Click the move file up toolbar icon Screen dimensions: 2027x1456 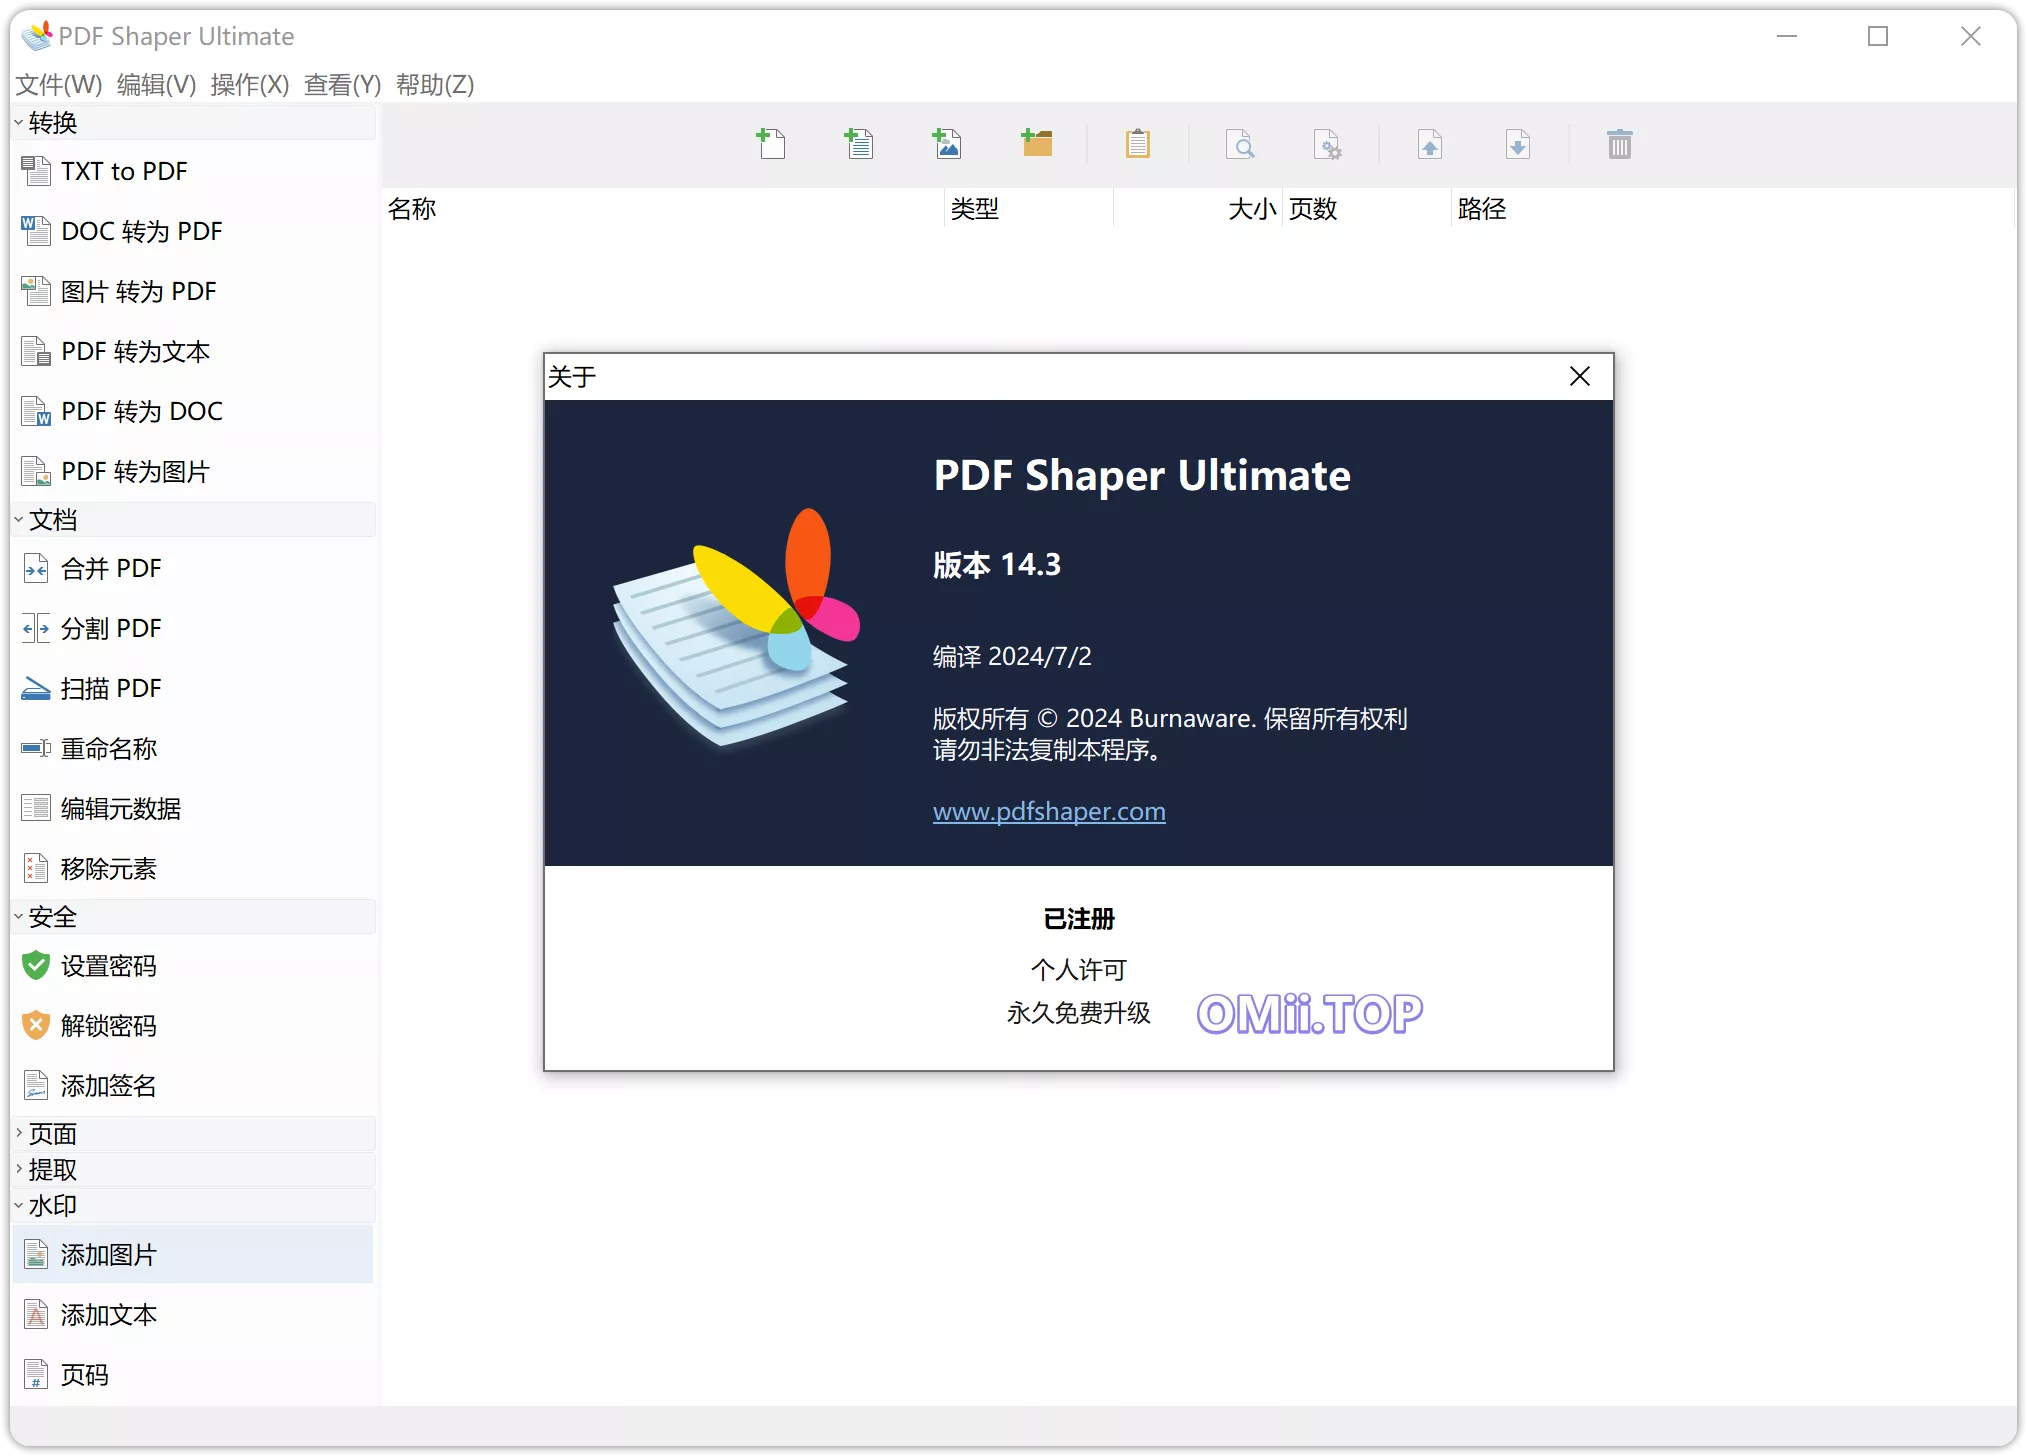(x=1430, y=145)
